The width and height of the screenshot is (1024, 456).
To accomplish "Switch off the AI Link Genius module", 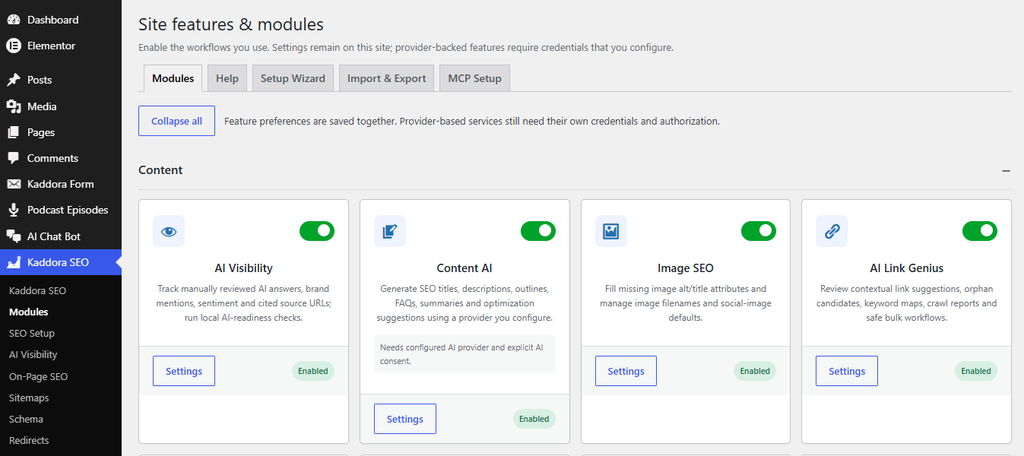I will pyautogui.click(x=980, y=231).
